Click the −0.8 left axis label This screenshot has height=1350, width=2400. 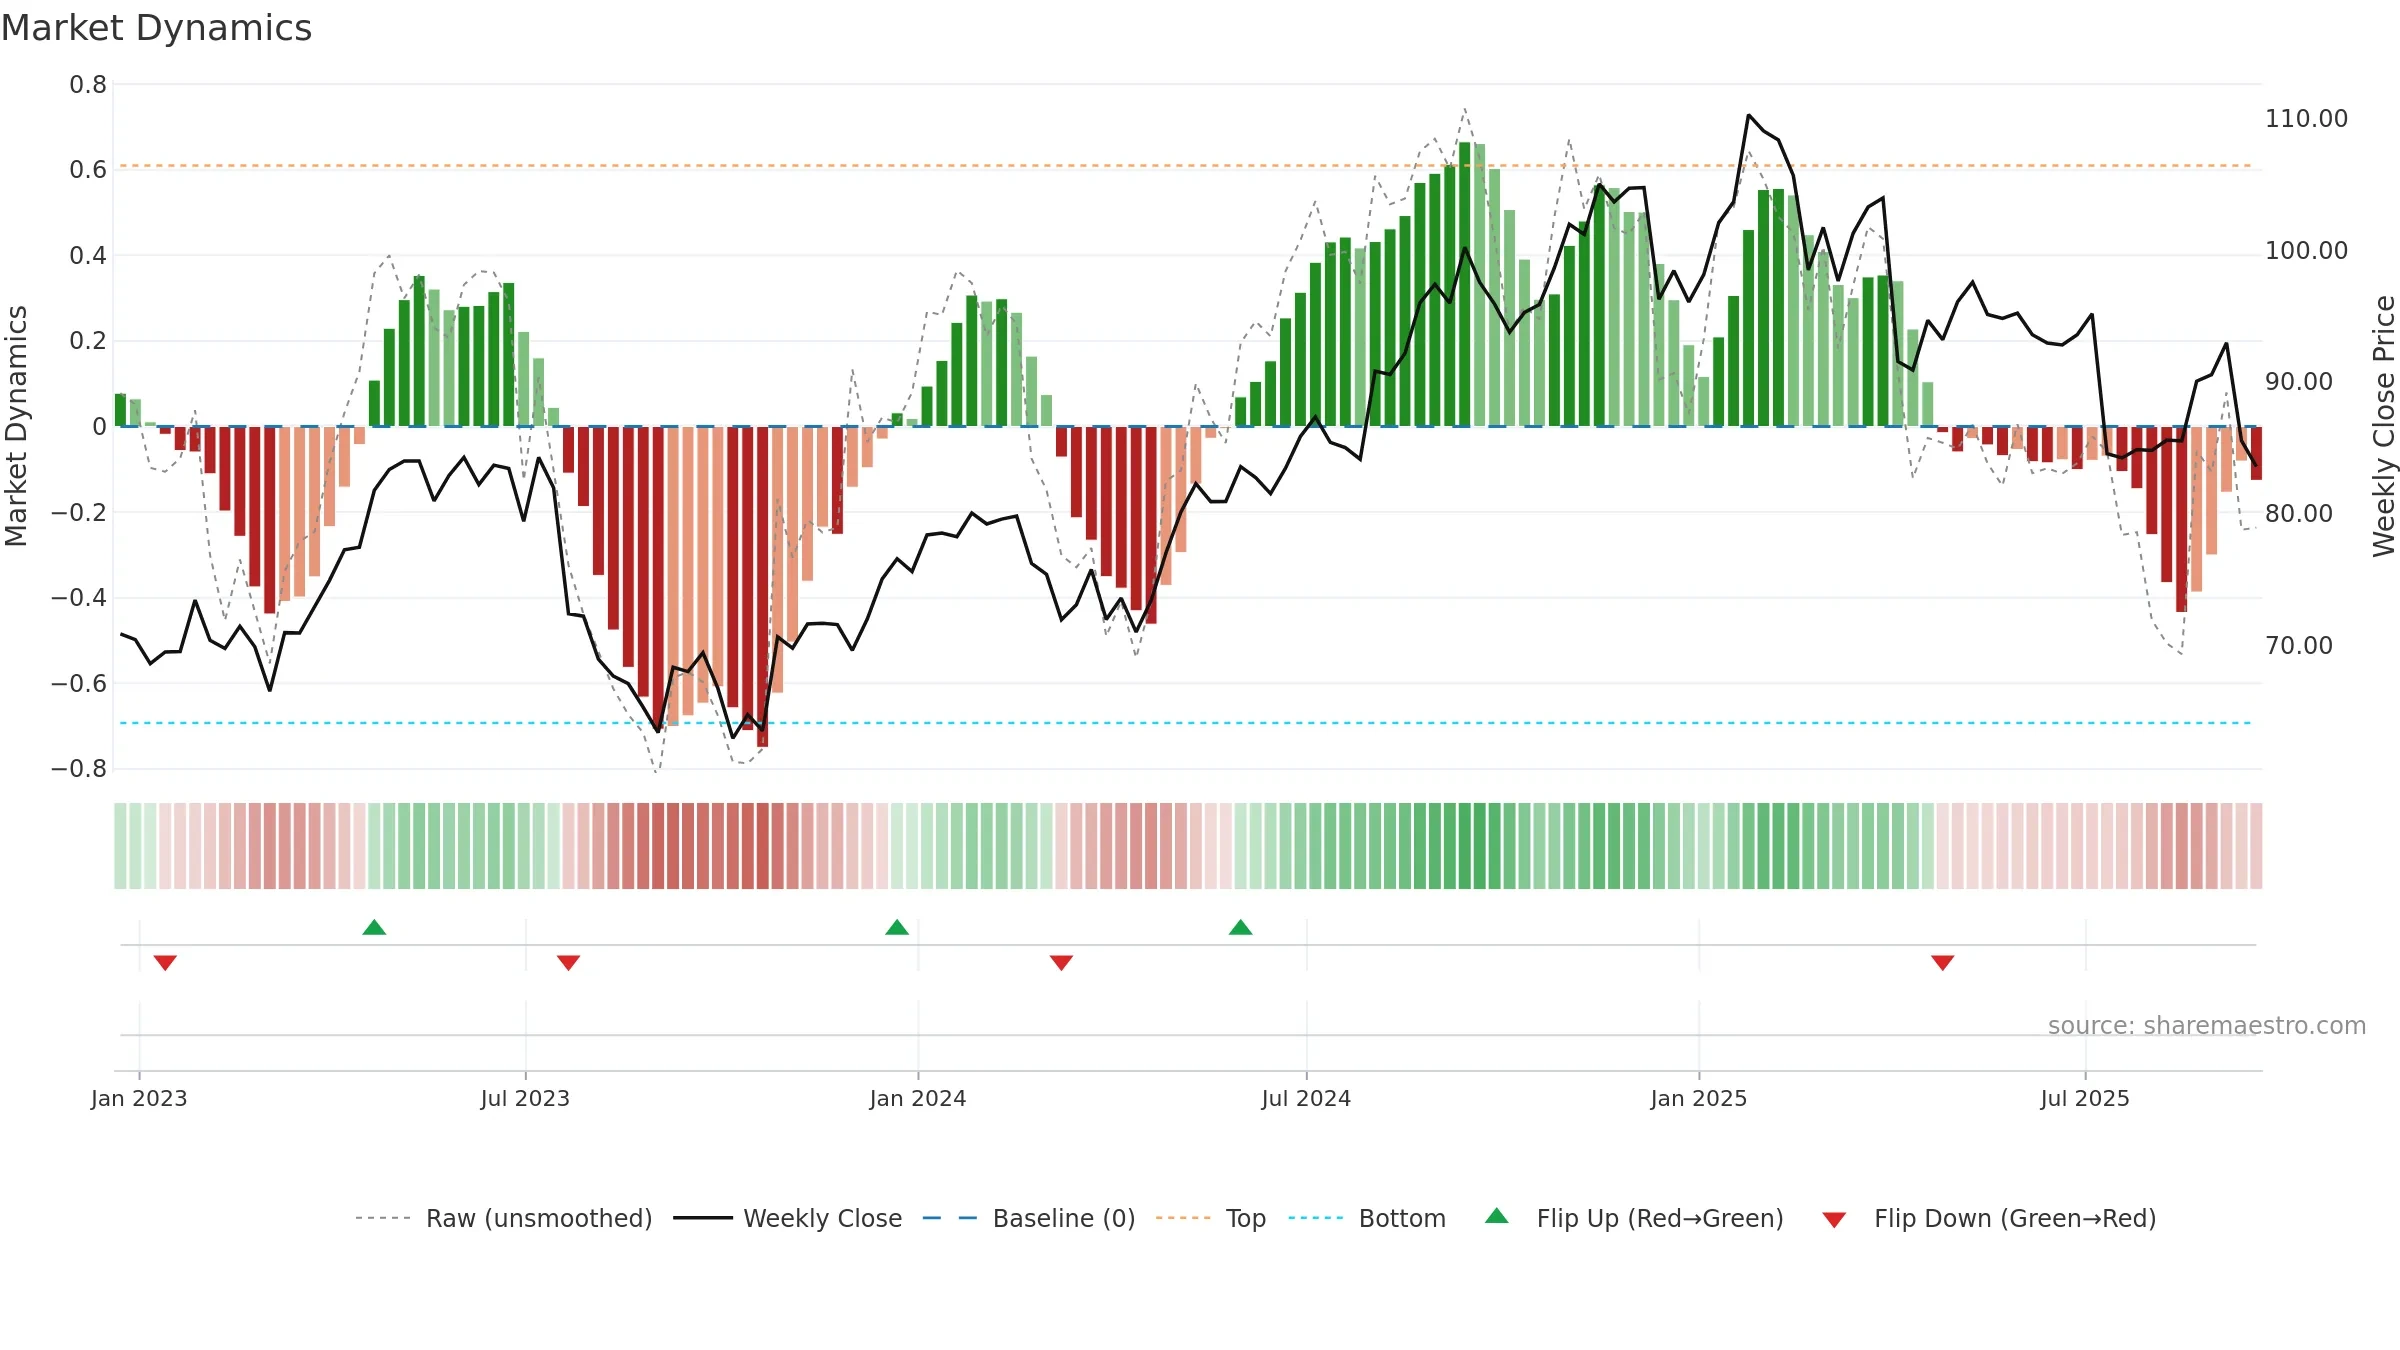79,769
